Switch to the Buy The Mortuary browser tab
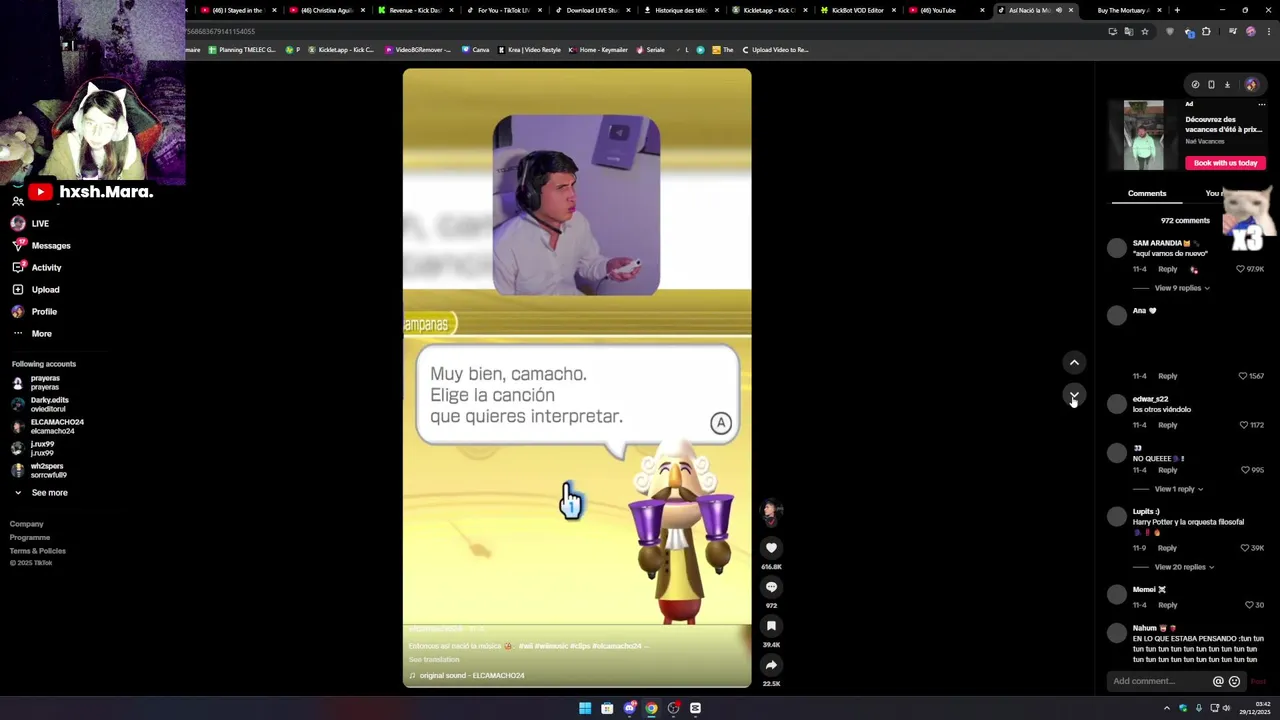The width and height of the screenshot is (1280, 720). pos(1122,10)
